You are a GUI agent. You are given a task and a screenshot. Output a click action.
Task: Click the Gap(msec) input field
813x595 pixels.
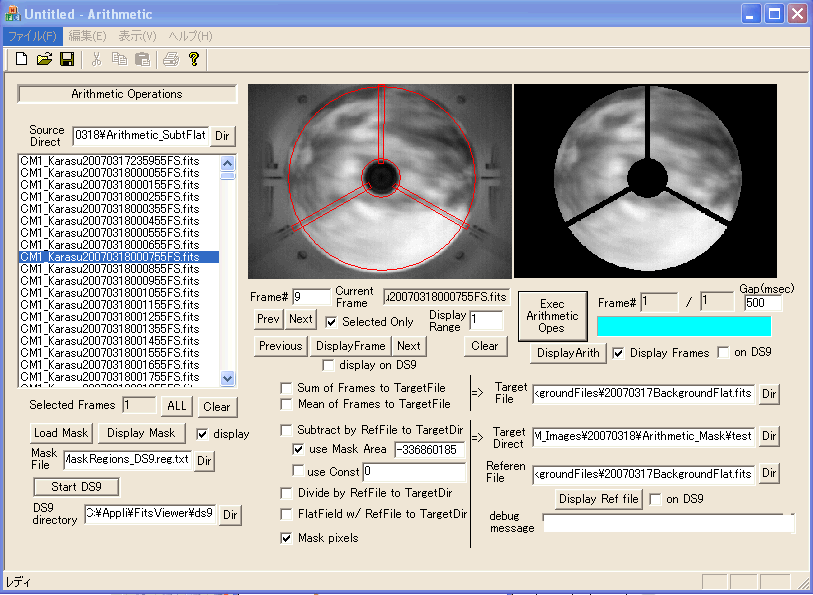(x=763, y=302)
